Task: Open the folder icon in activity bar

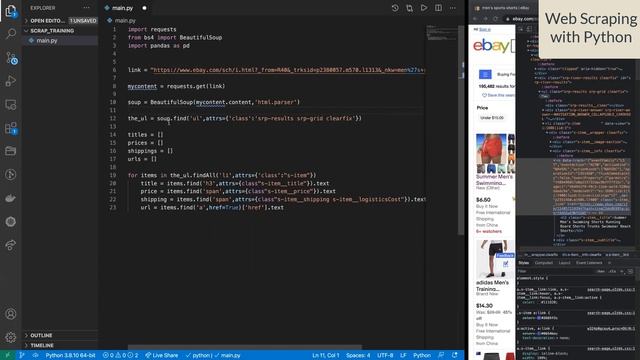Action: click(11, 151)
